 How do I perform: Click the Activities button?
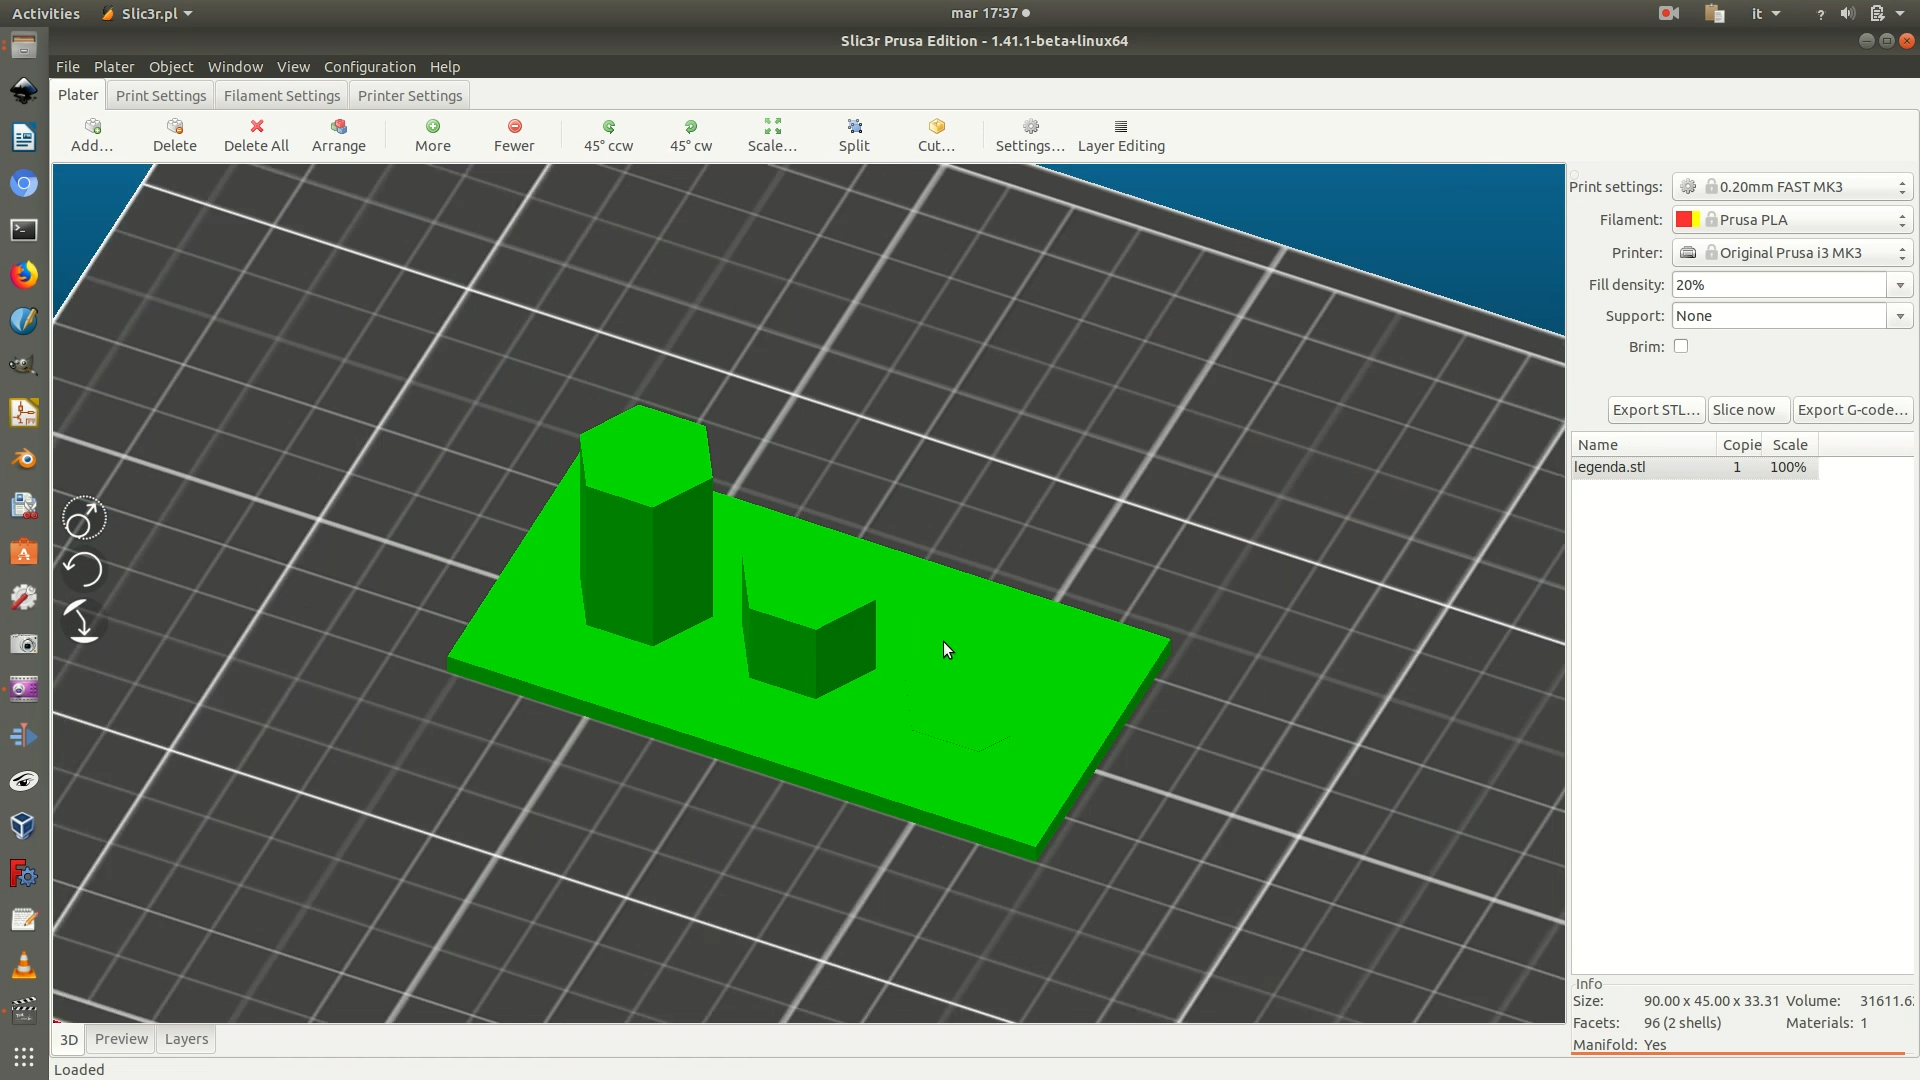(x=46, y=13)
